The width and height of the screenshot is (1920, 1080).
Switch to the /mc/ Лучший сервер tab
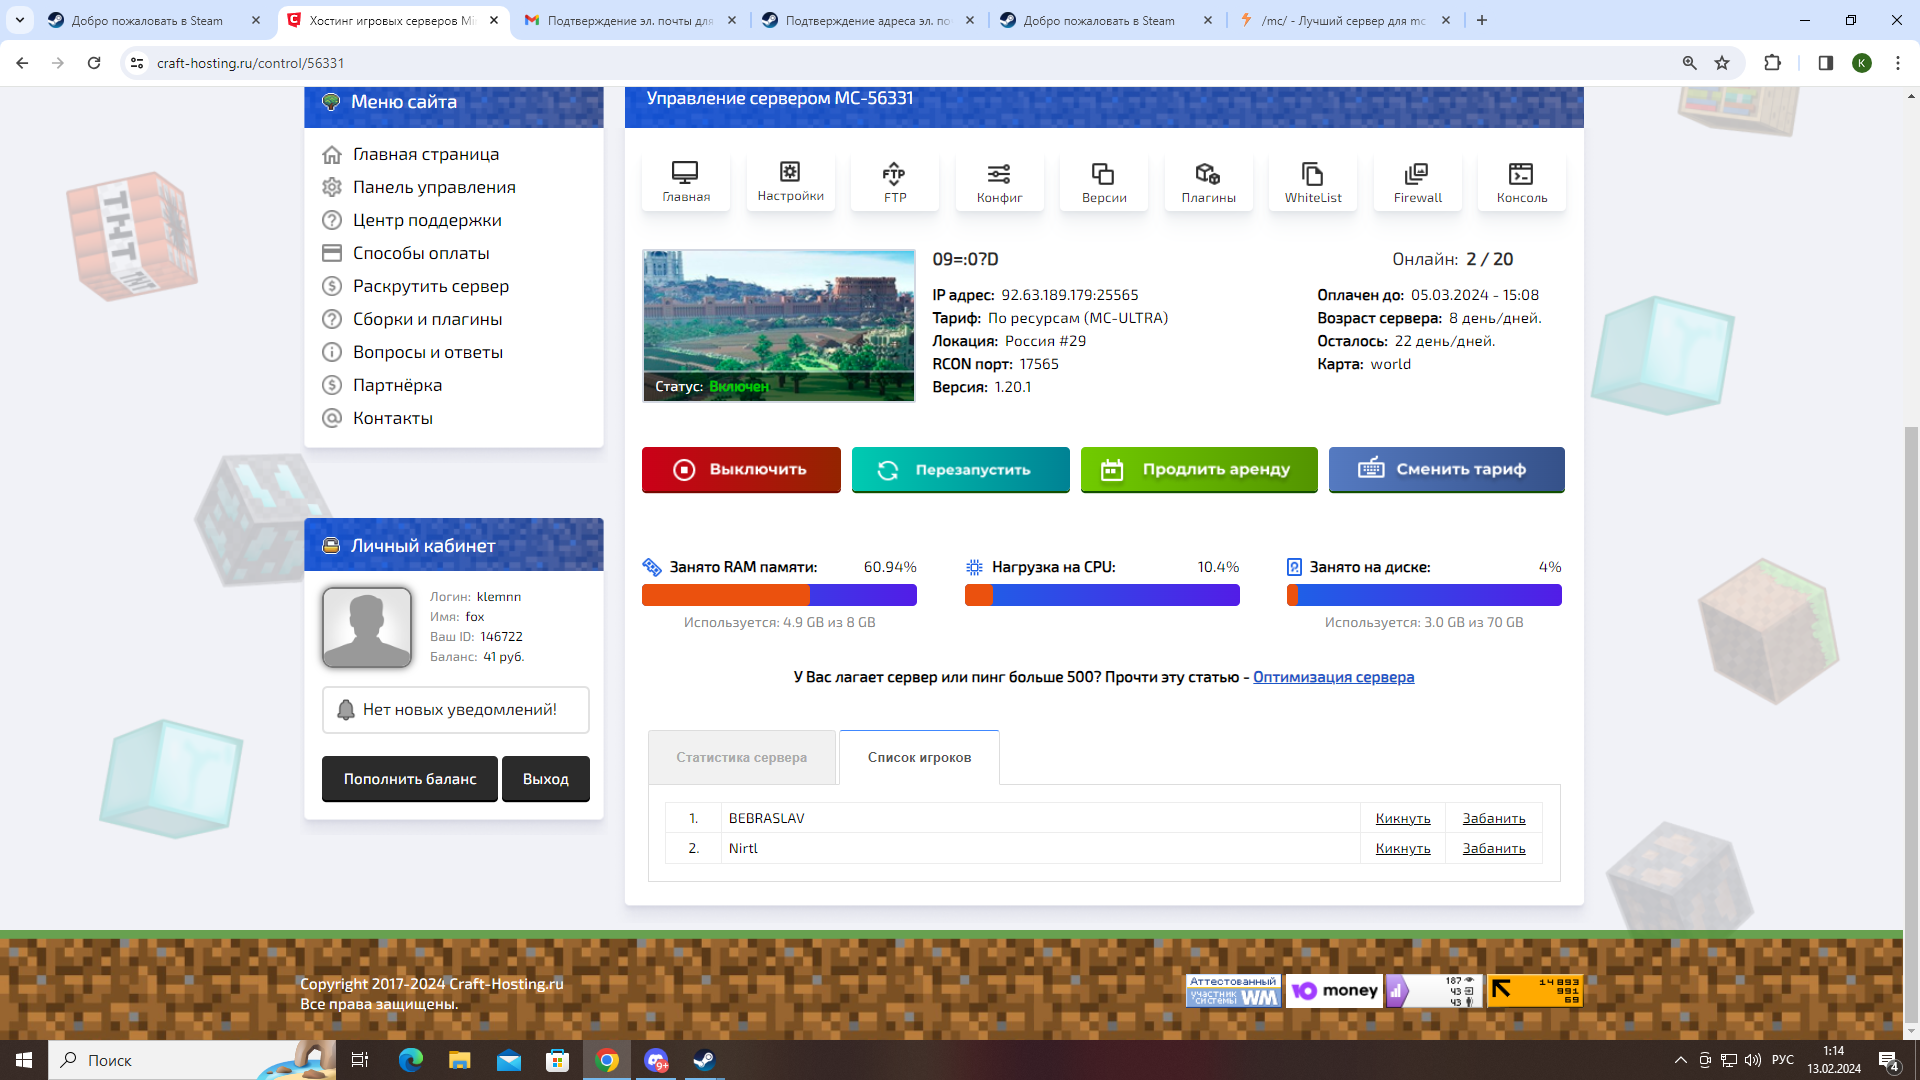1344,20
